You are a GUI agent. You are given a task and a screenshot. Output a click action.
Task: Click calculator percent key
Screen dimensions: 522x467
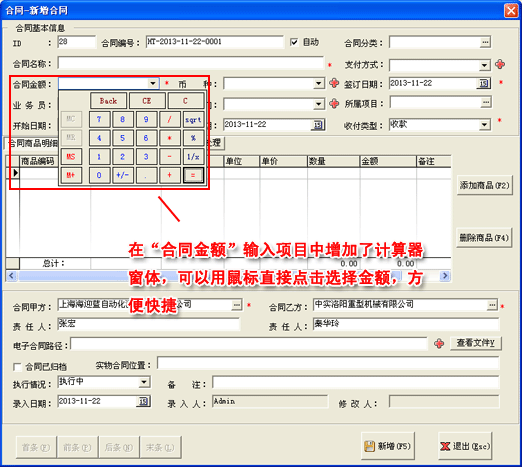click(193, 138)
